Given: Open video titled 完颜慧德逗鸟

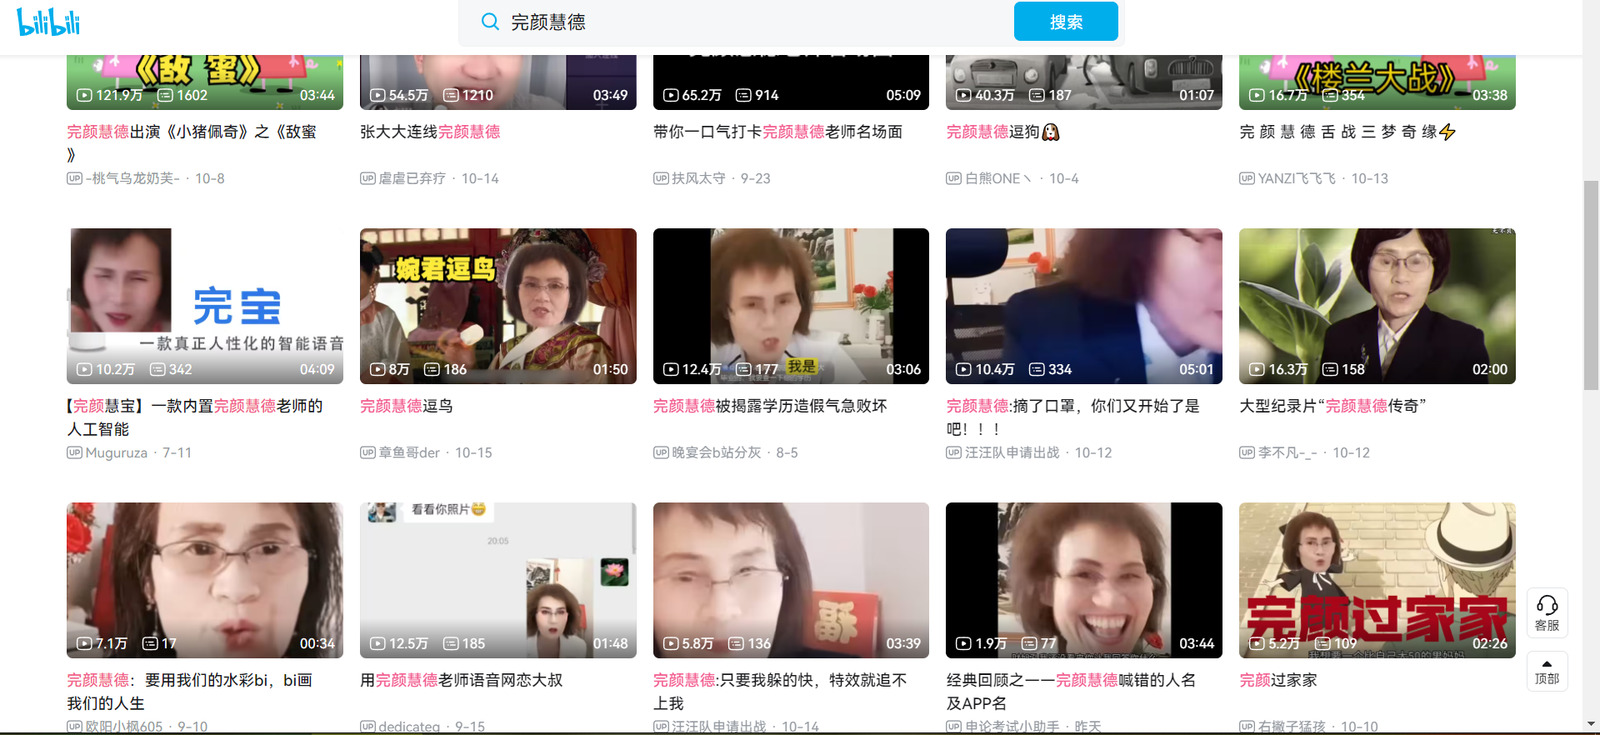Looking at the screenshot, I should [x=406, y=406].
